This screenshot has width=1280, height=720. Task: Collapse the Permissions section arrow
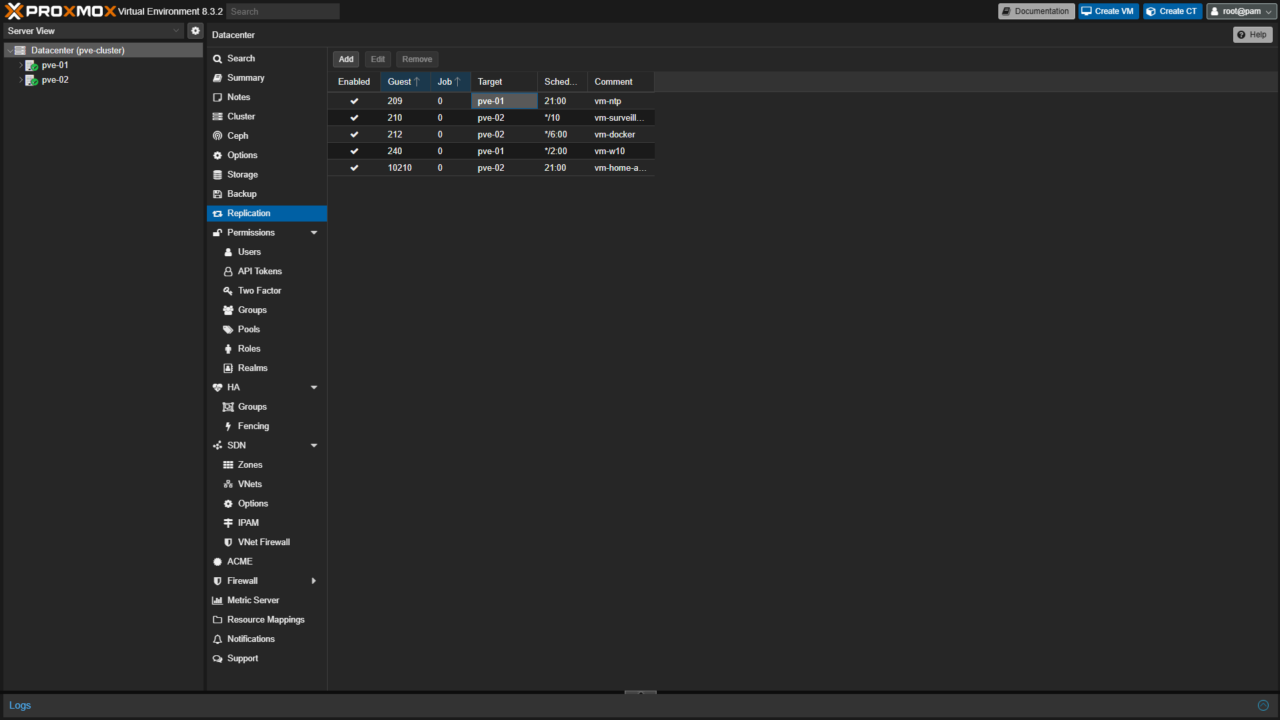tap(314, 233)
